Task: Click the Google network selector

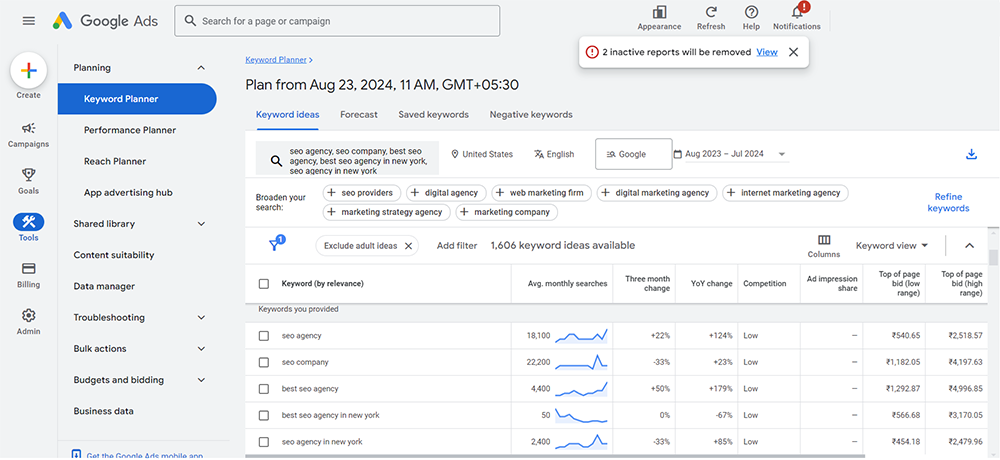Action: click(x=633, y=154)
